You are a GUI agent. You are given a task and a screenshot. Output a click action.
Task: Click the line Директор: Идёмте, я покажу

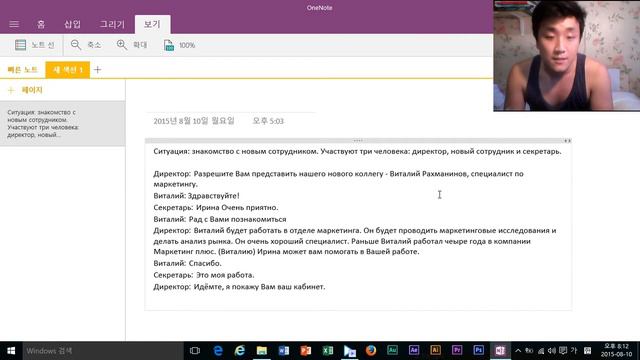[x=240, y=287]
